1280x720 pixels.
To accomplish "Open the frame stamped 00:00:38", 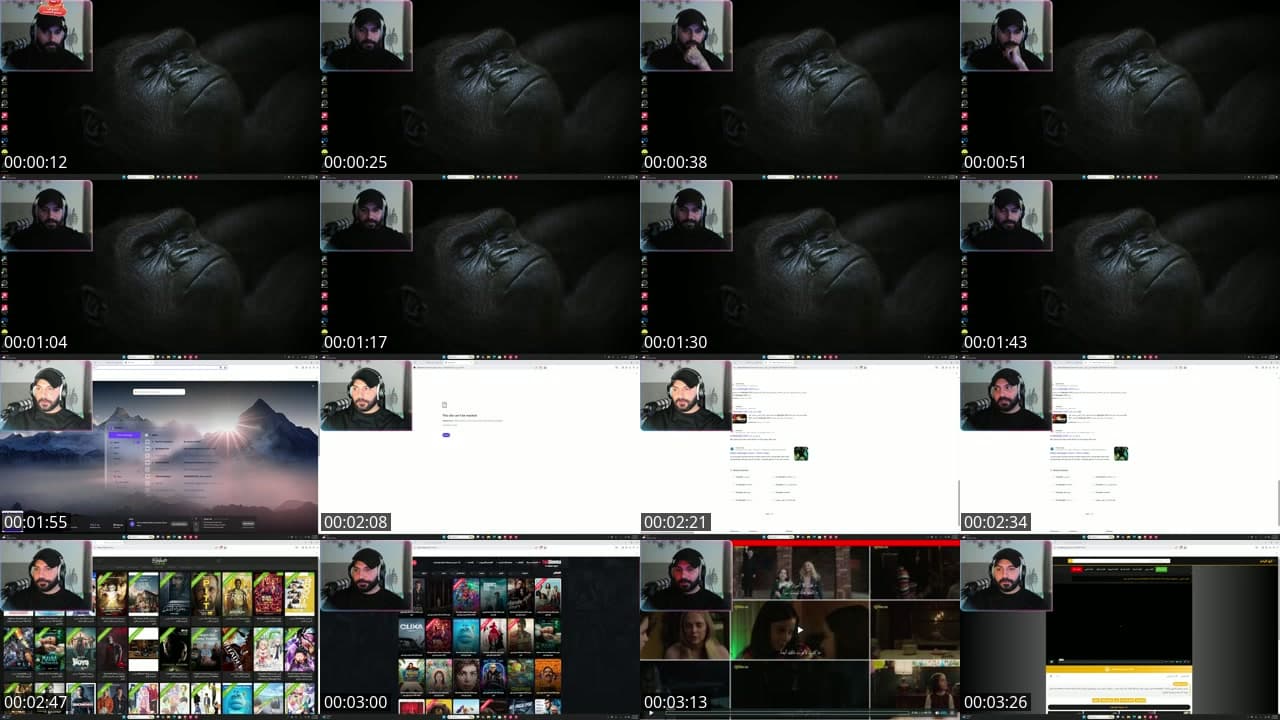I will 800,90.
